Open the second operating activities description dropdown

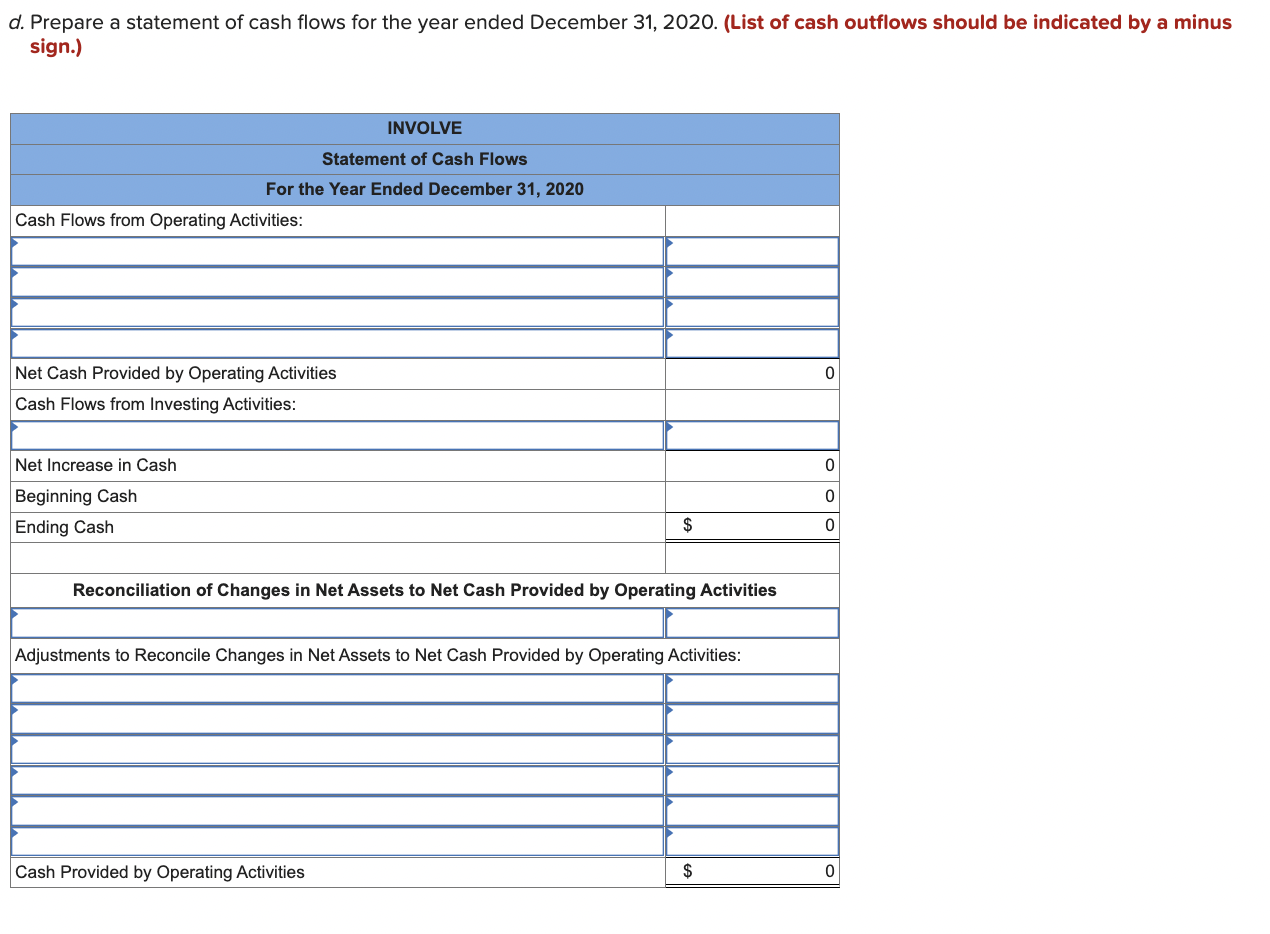pyautogui.click(x=336, y=281)
